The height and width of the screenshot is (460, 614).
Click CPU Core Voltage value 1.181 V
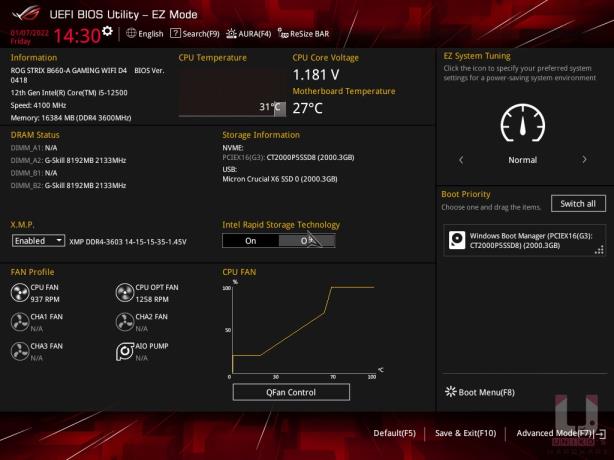click(x=316, y=75)
